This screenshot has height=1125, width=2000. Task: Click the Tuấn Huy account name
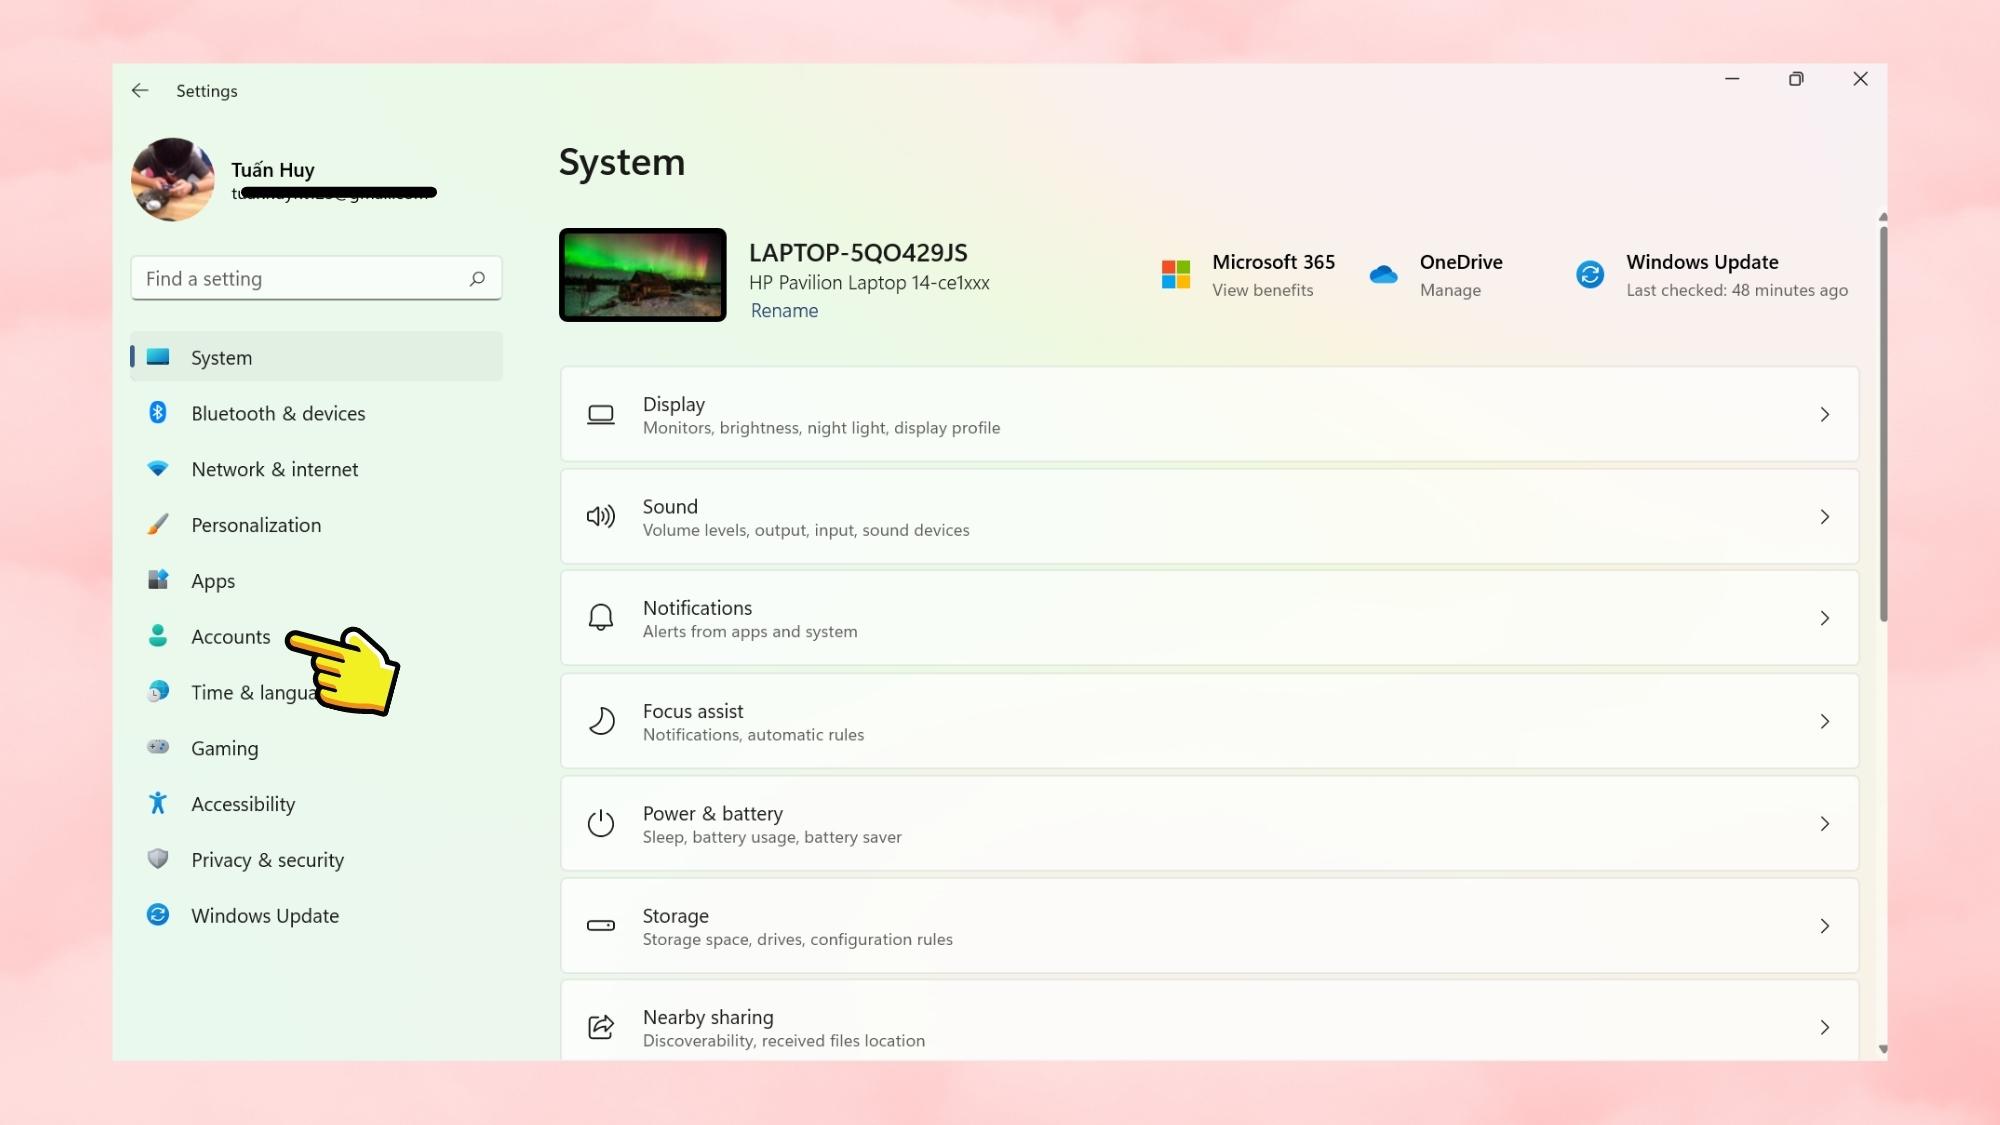273,170
